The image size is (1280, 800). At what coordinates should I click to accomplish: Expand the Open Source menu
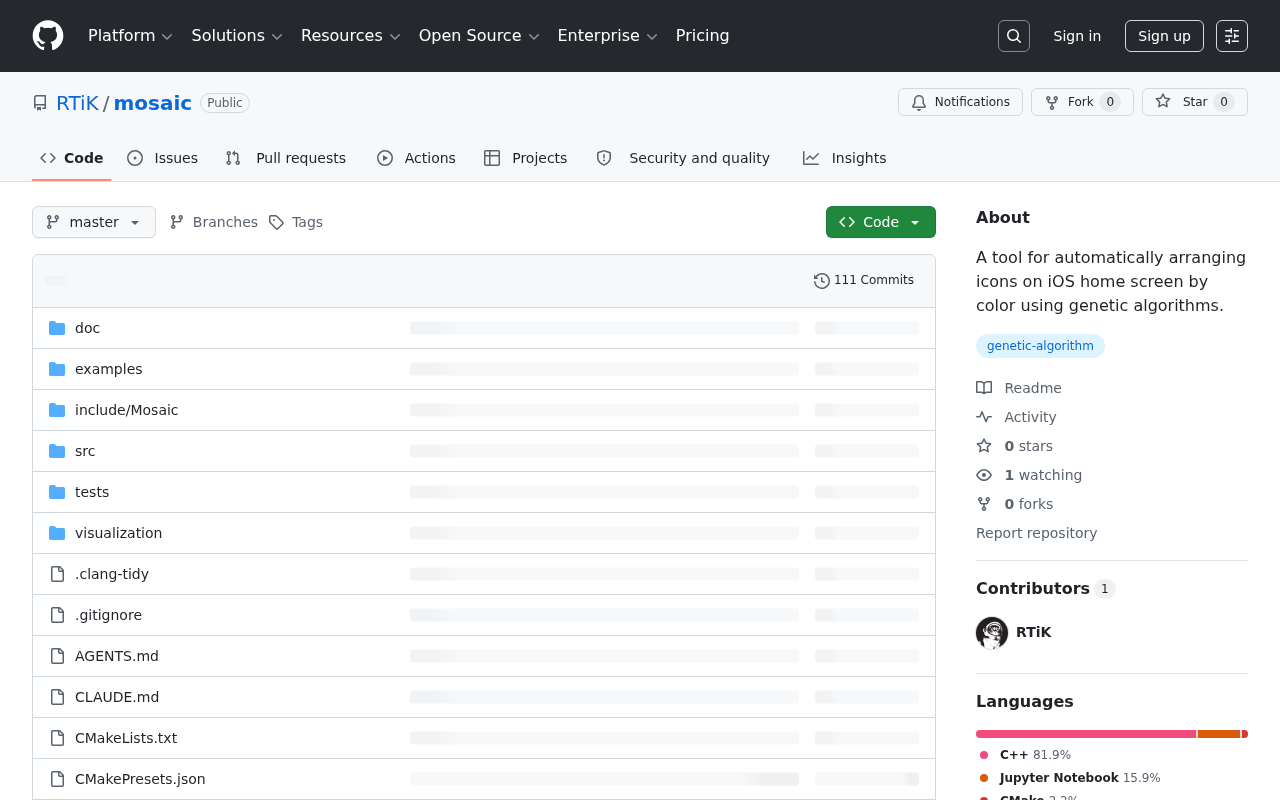point(479,36)
